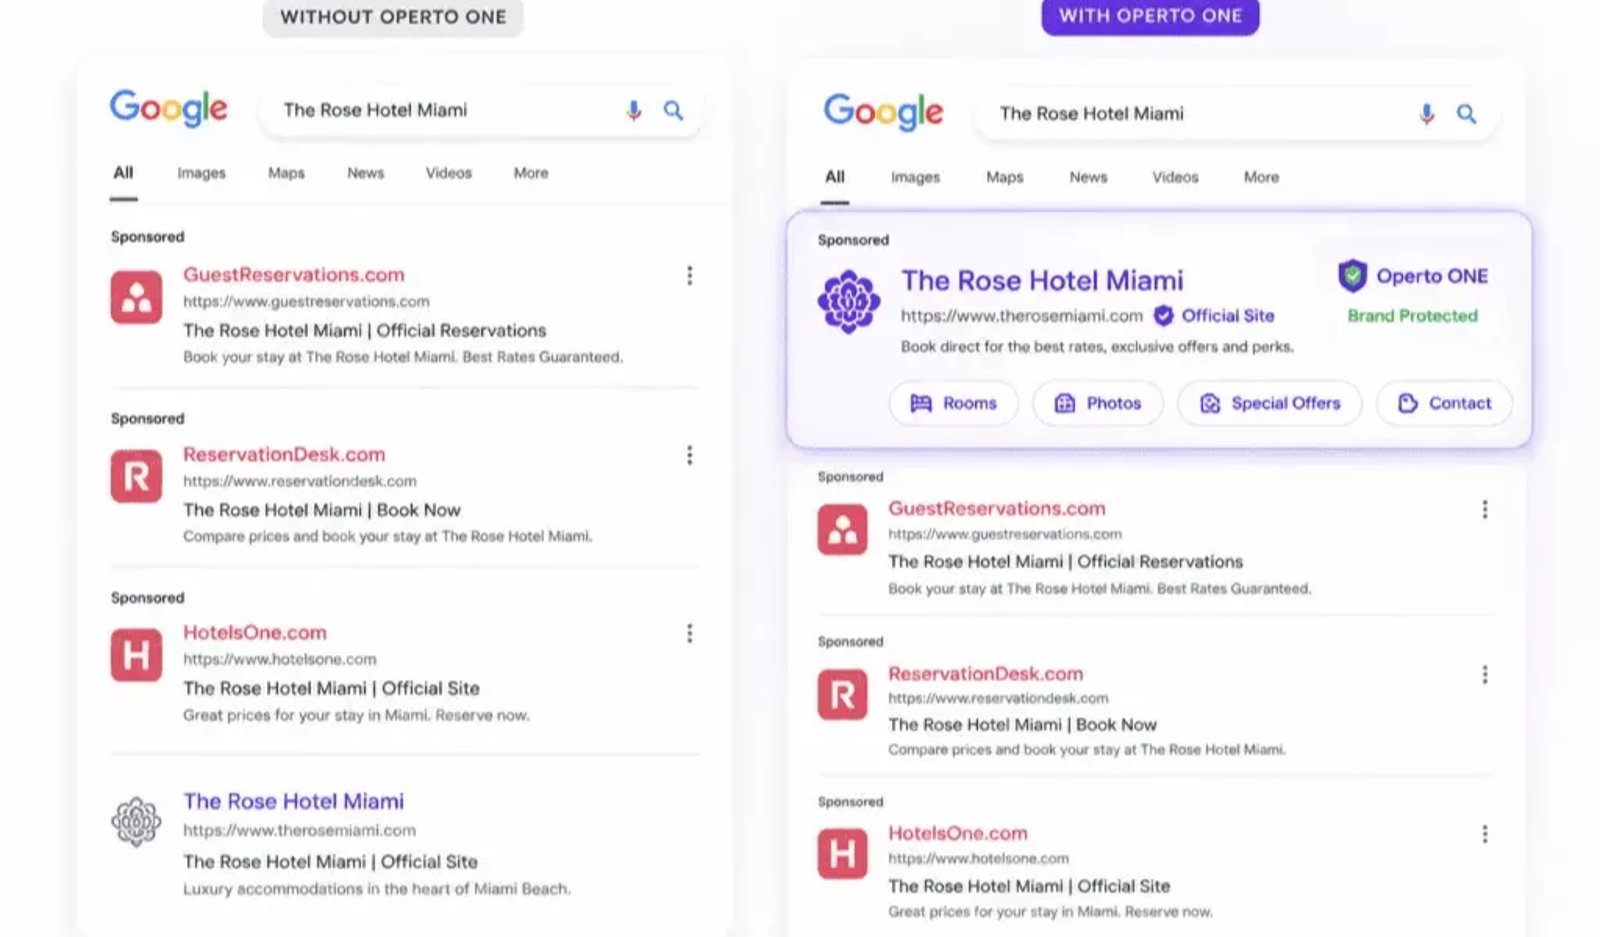The height and width of the screenshot is (937, 1600).
Task: Open The Rose Hotel Miami organic result title
Action: point(294,801)
